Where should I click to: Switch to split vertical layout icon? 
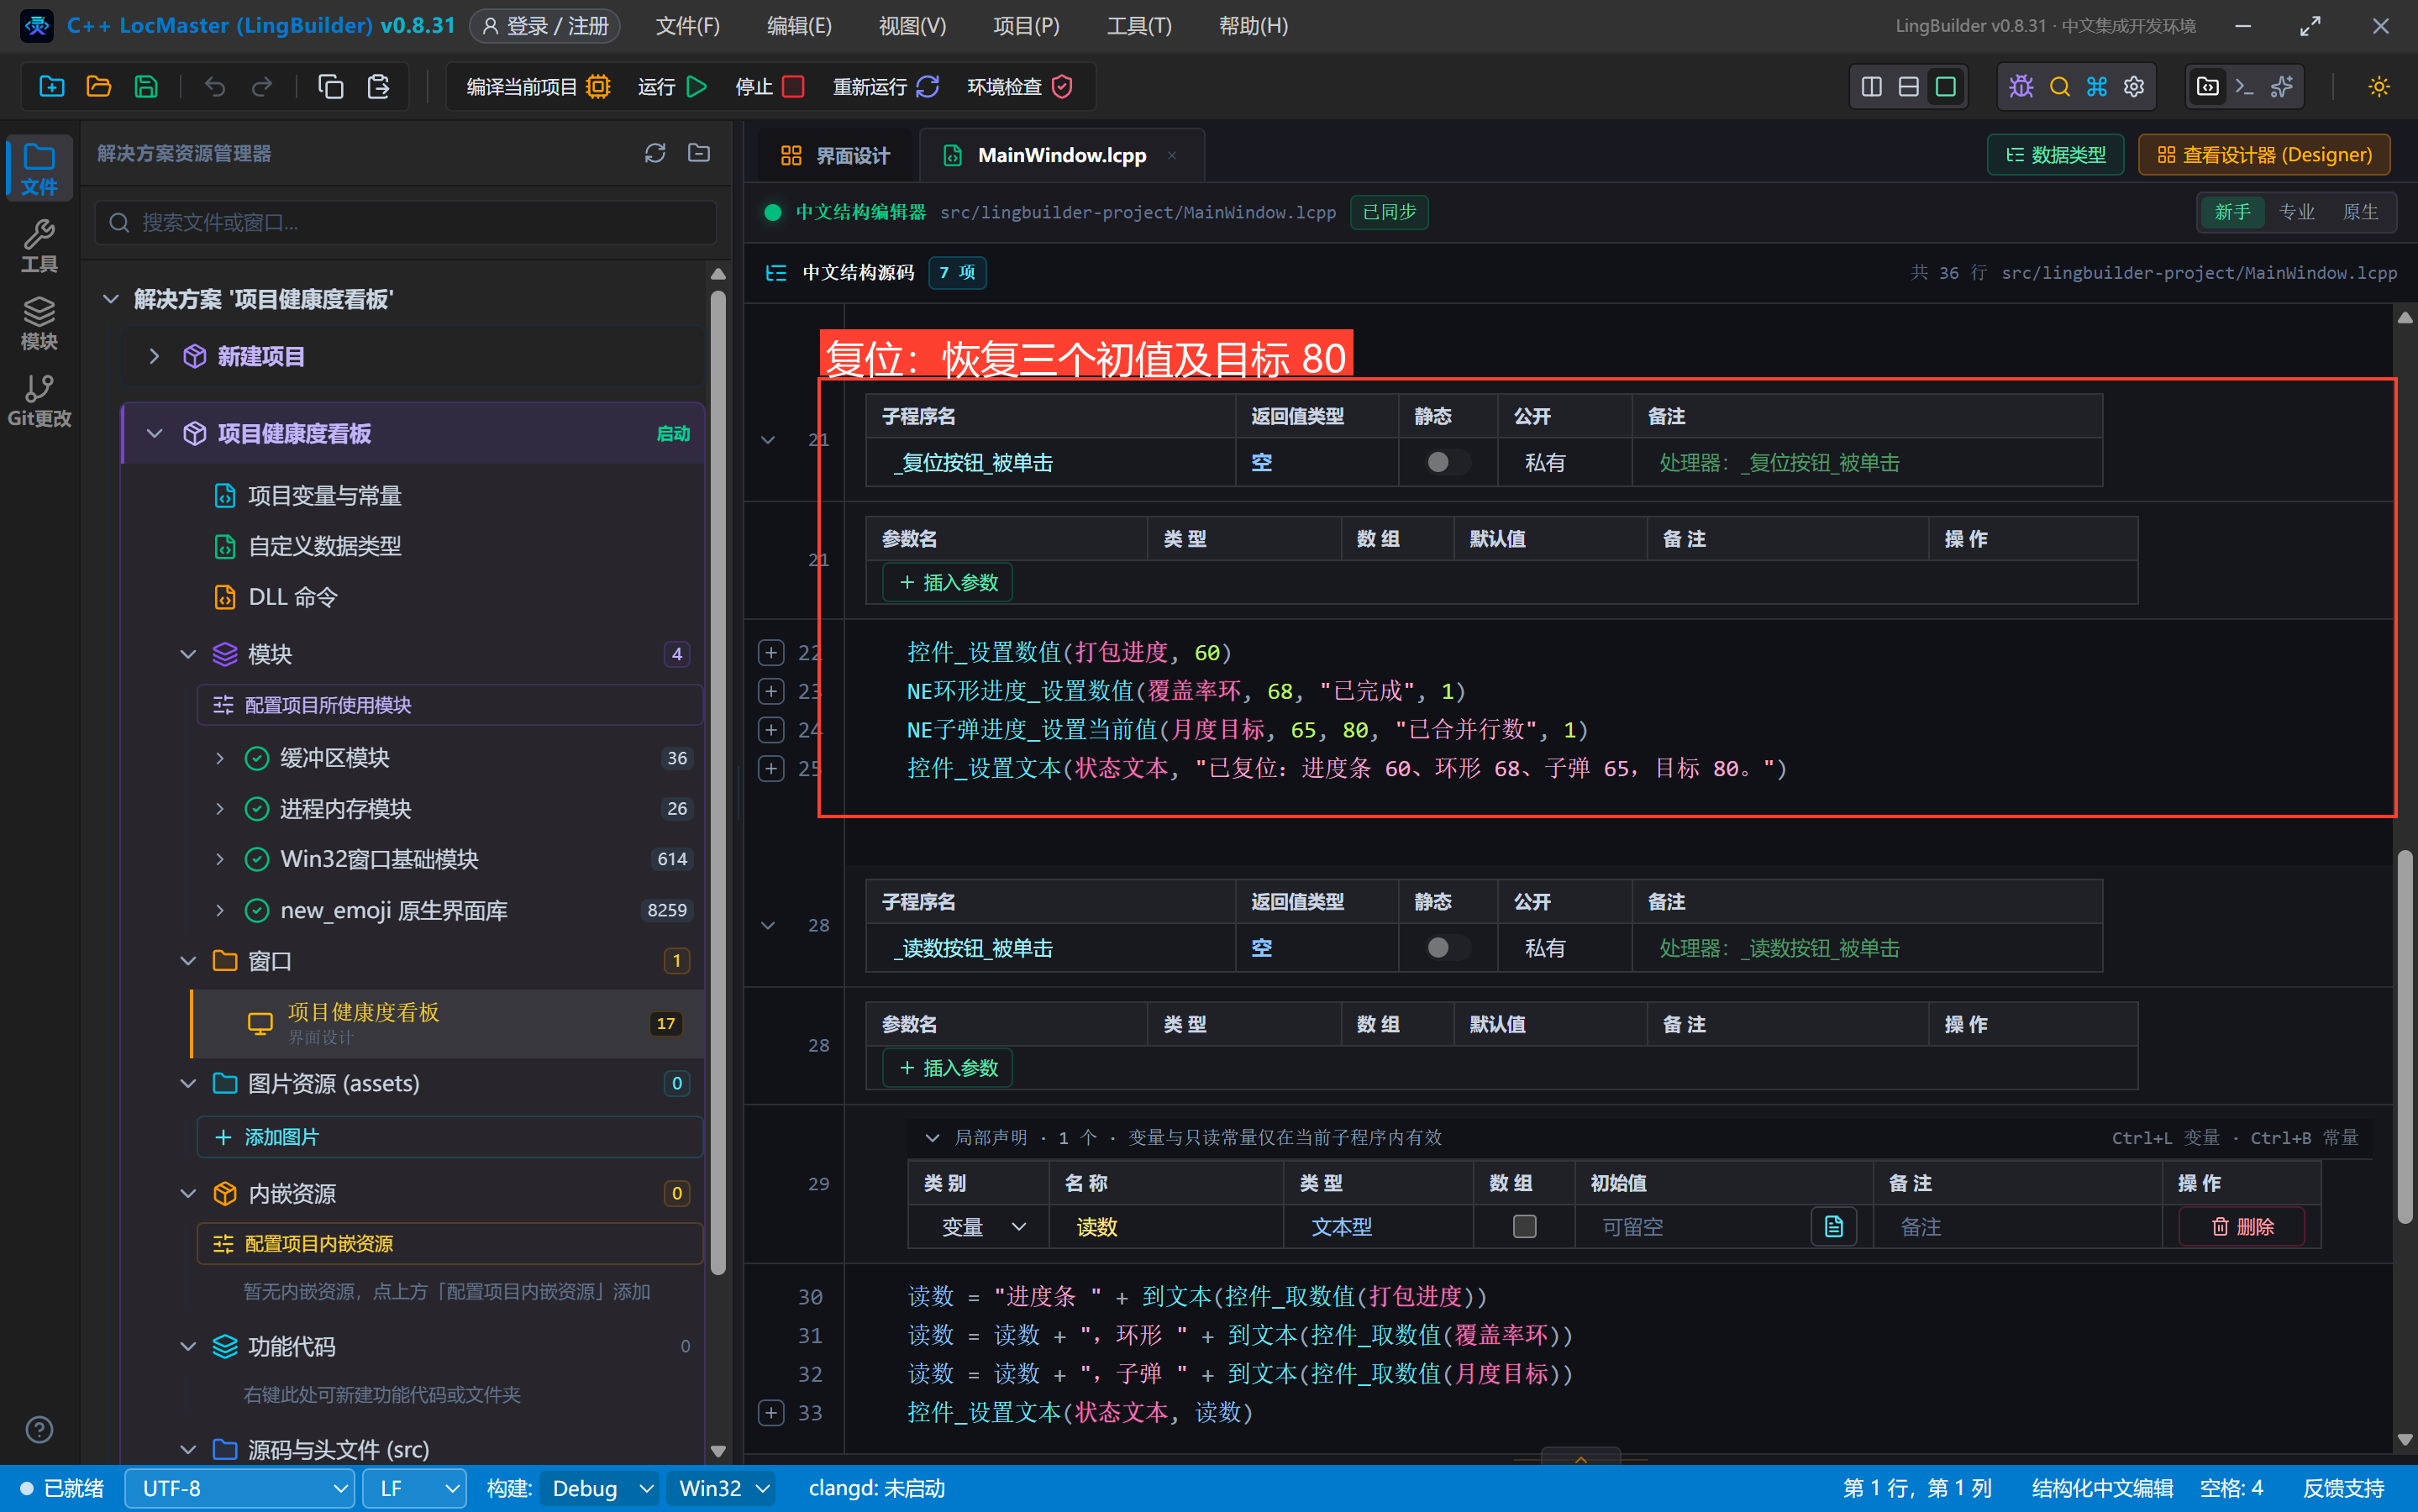click(x=1872, y=87)
